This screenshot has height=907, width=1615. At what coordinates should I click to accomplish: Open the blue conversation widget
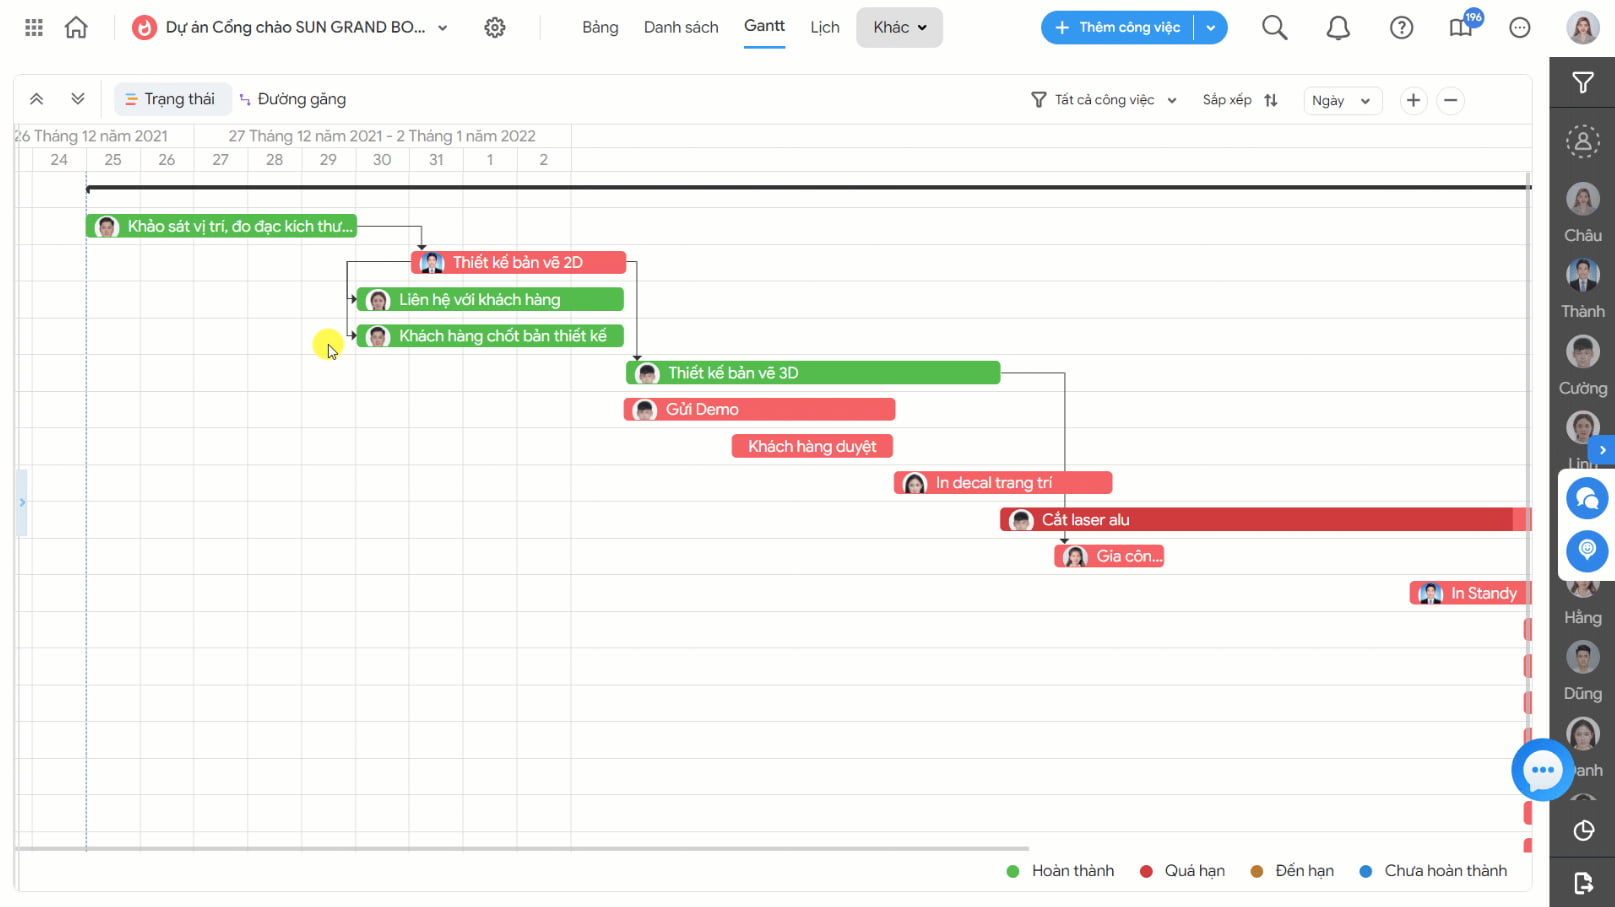click(1587, 498)
